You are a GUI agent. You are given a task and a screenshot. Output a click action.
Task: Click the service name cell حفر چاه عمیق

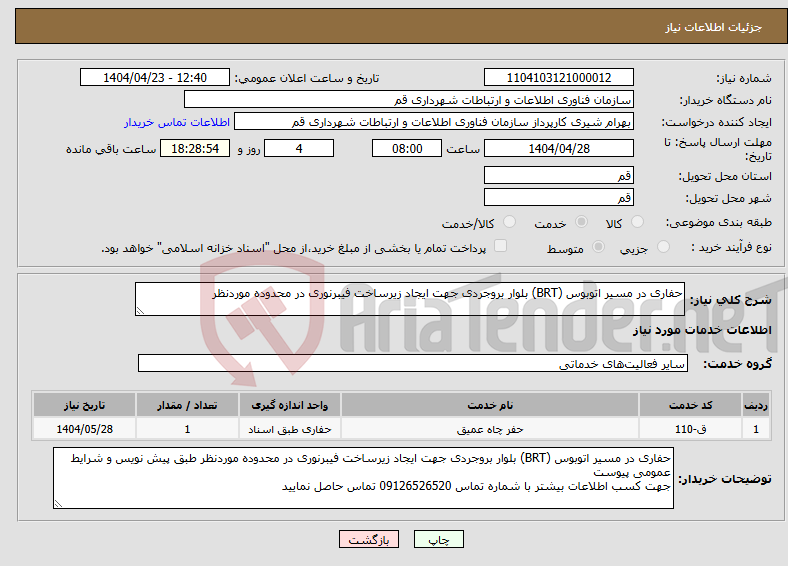tap(490, 429)
